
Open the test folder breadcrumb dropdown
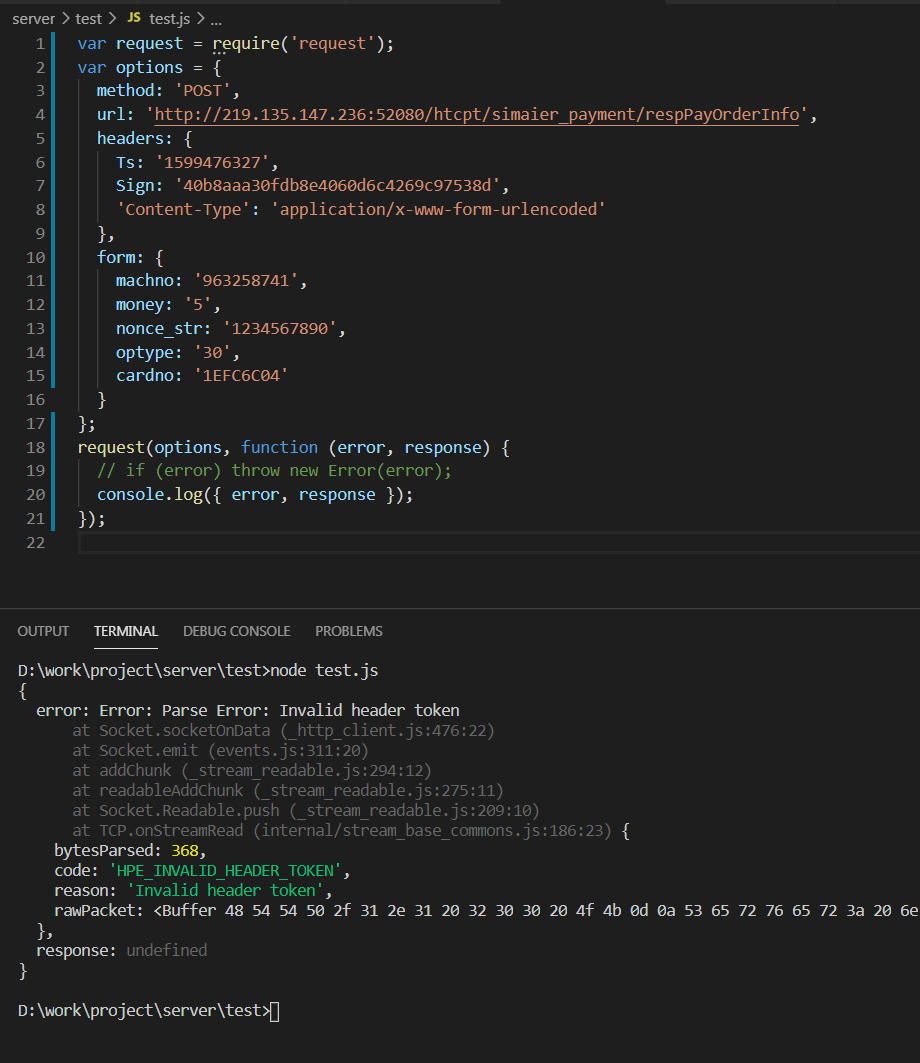88,18
